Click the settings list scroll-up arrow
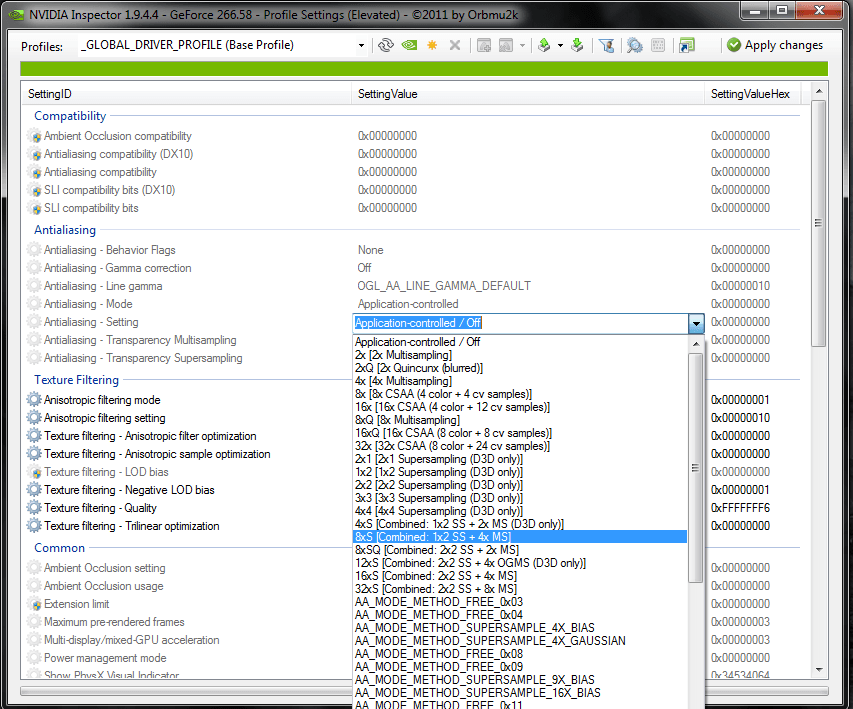This screenshot has width=853, height=709. (x=819, y=91)
